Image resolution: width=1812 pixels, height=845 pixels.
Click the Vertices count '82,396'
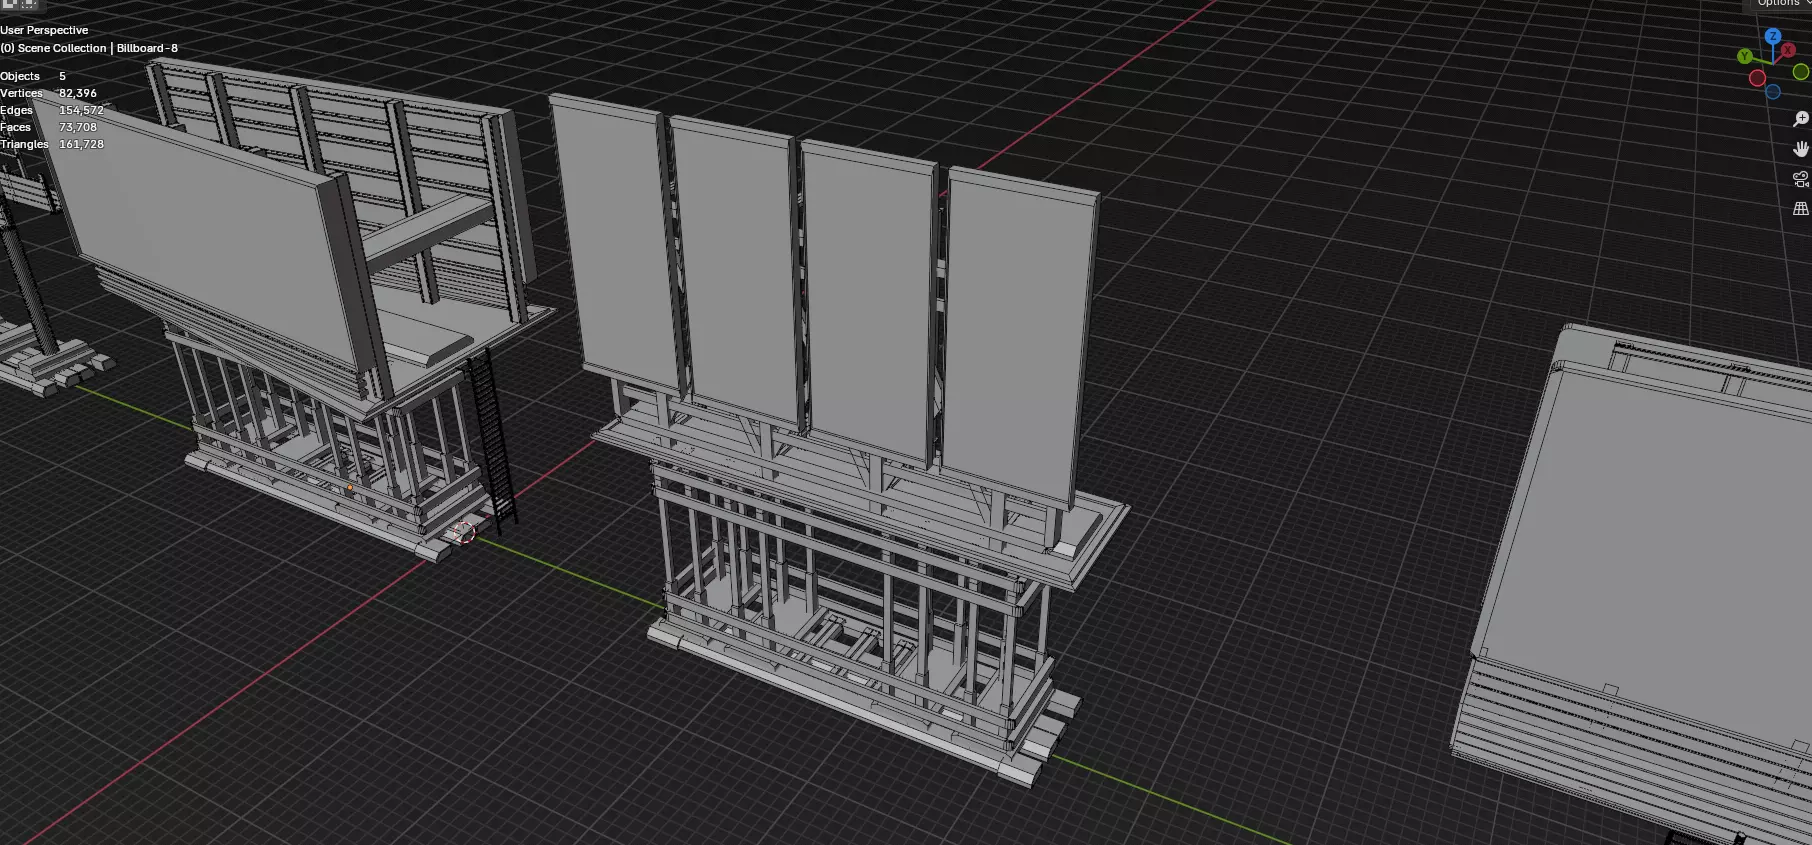[x=78, y=93]
